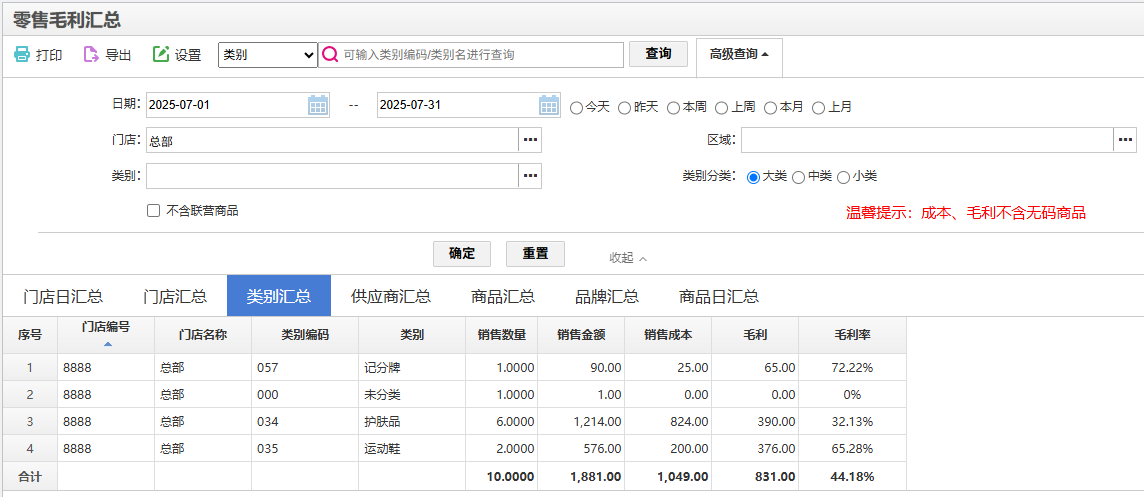Click the 合计 totals row label
1144x497 pixels.
tap(30, 477)
